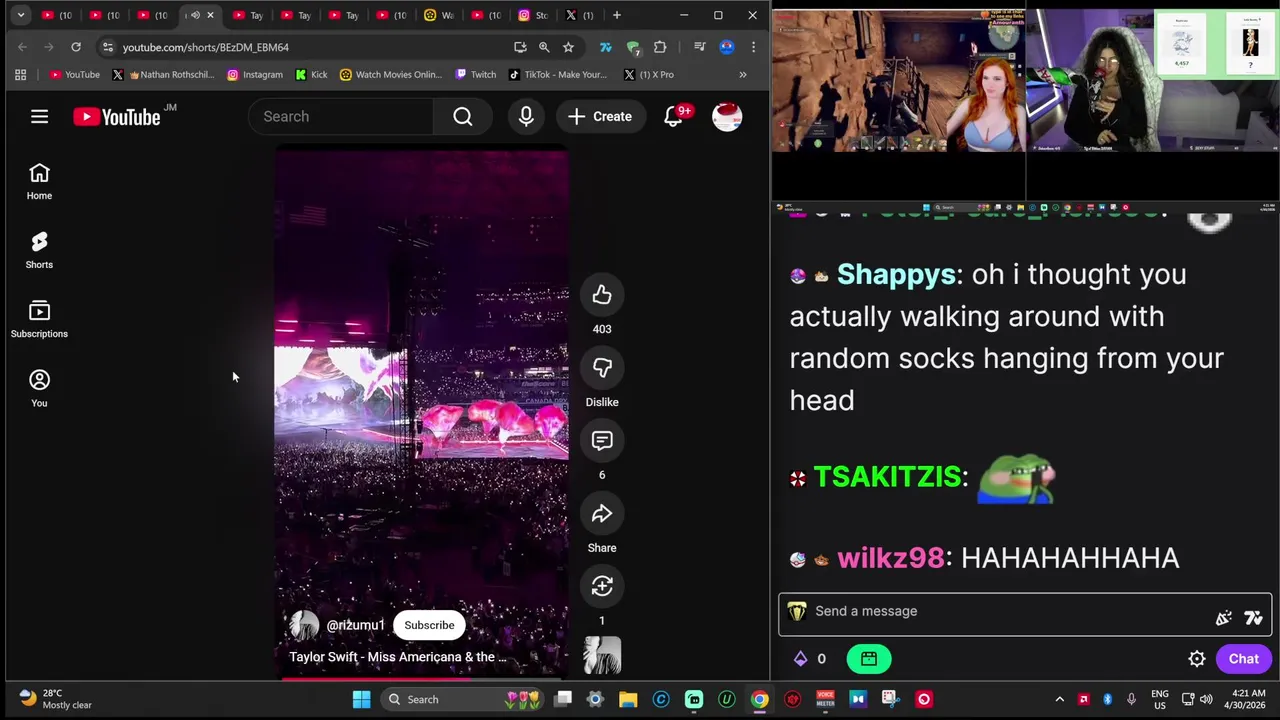Open chat settings gear icon

click(x=1197, y=659)
